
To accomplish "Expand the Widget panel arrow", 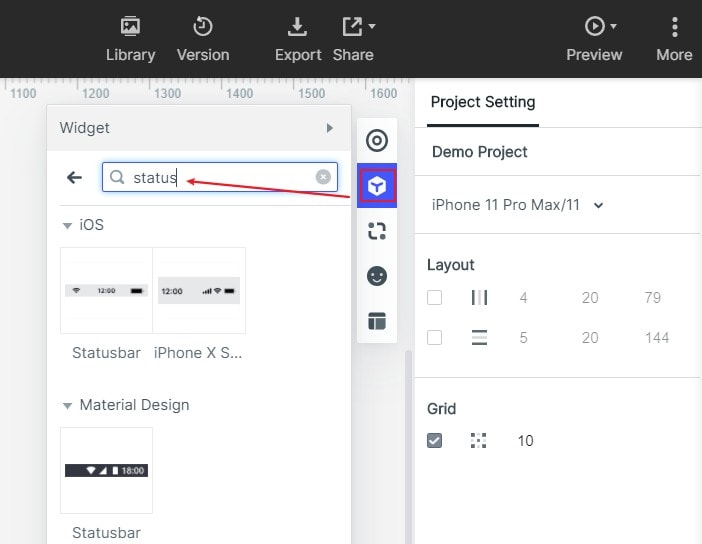I will pyautogui.click(x=330, y=128).
